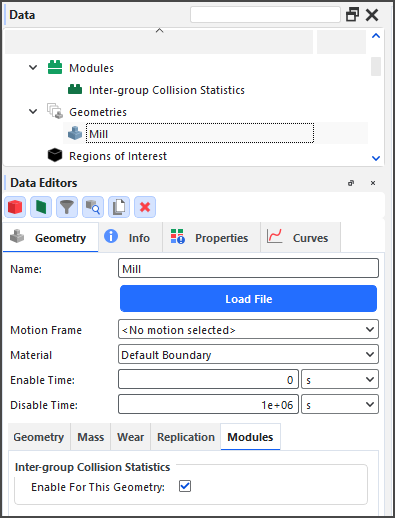Click the Data panel search field
This screenshot has width=395, height=518.
coord(265,15)
